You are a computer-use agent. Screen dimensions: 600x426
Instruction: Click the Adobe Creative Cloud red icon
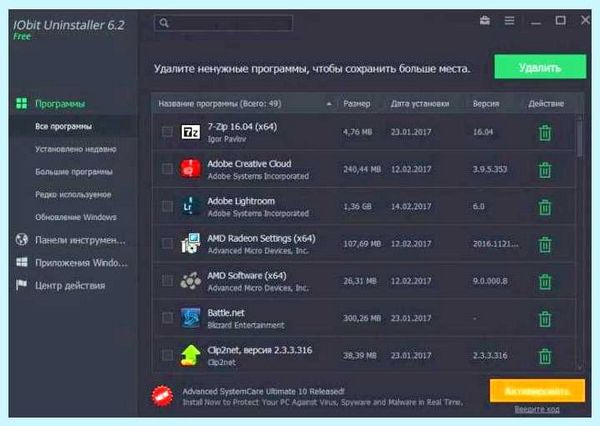tap(191, 169)
